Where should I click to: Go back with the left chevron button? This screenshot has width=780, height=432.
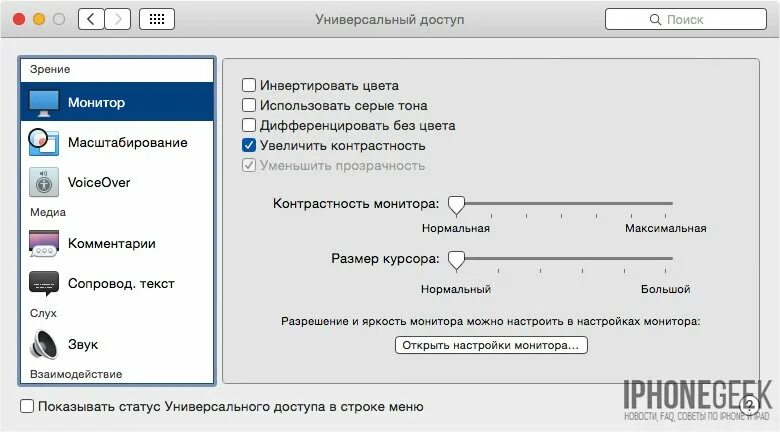[91, 19]
